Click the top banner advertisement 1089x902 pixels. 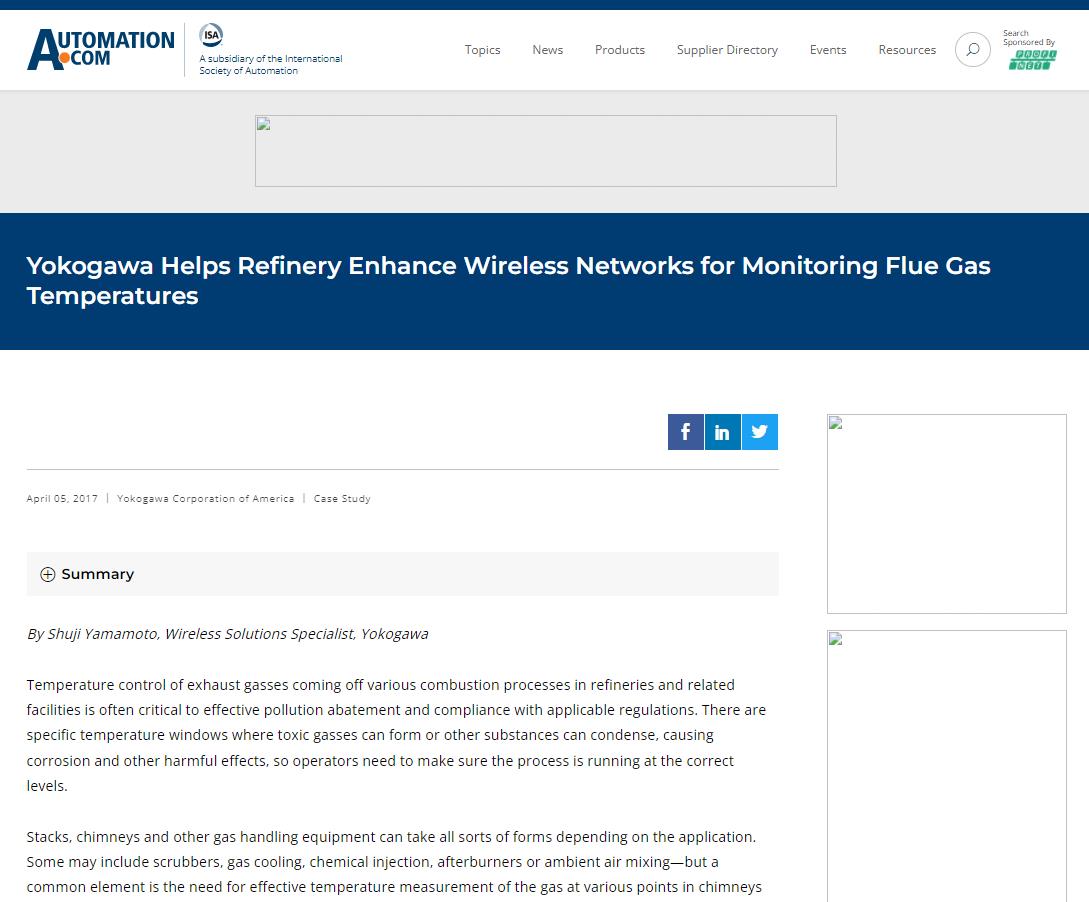coord(546,151)
